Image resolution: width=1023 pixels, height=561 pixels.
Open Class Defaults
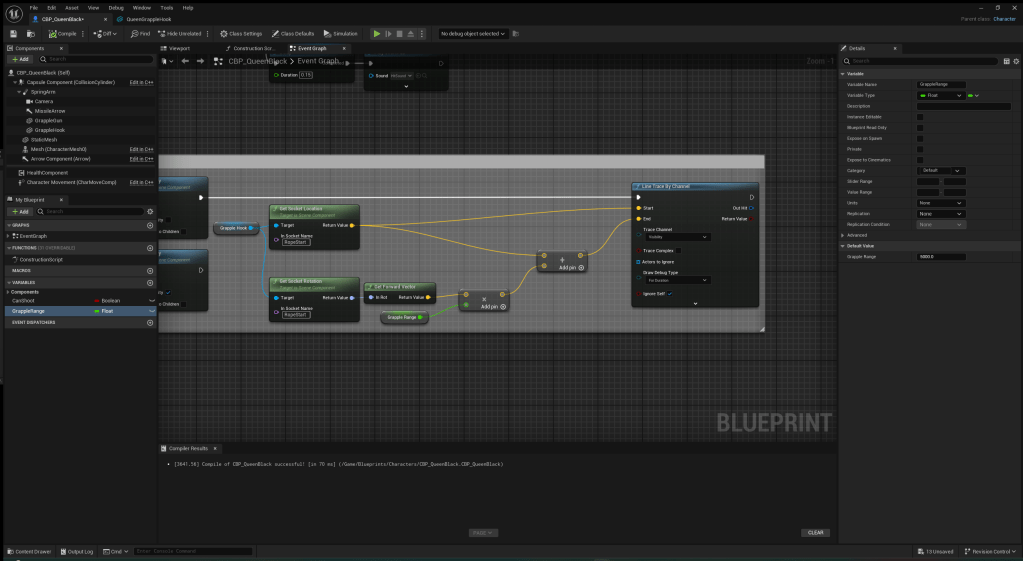[x=294, y=33]
